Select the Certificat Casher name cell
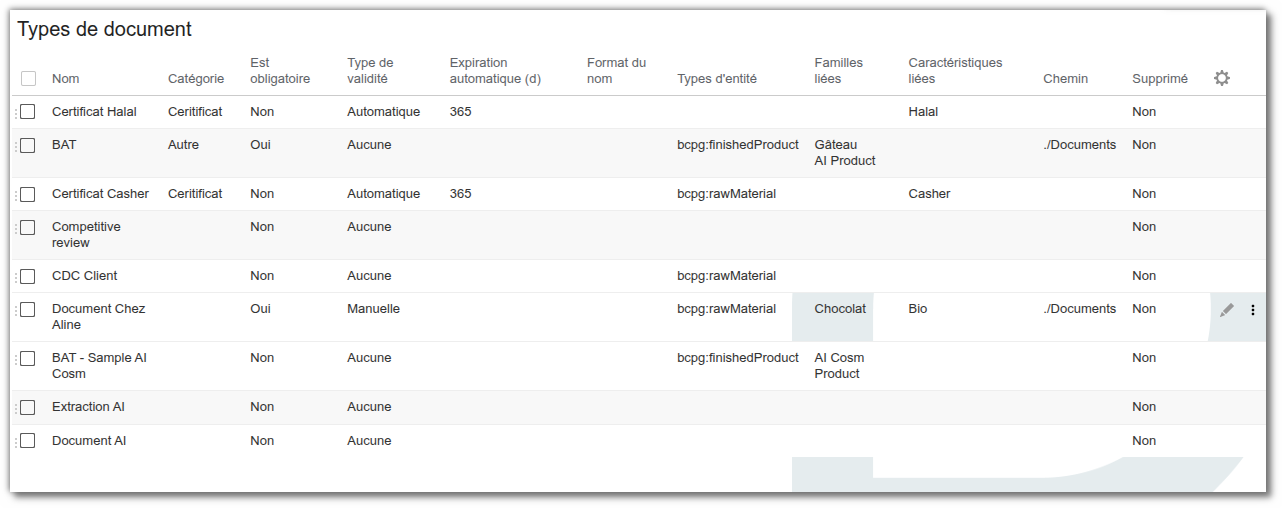This screenshot has height=508, width=1282. pyautogui.click(x=100, y=194)
